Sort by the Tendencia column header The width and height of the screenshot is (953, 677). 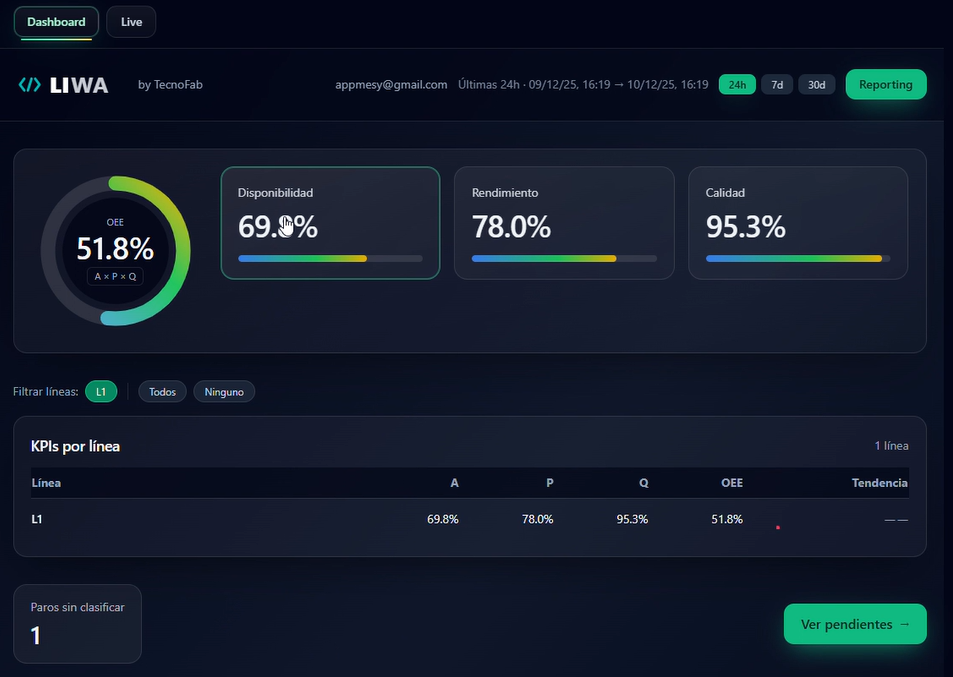click(879, 483)
